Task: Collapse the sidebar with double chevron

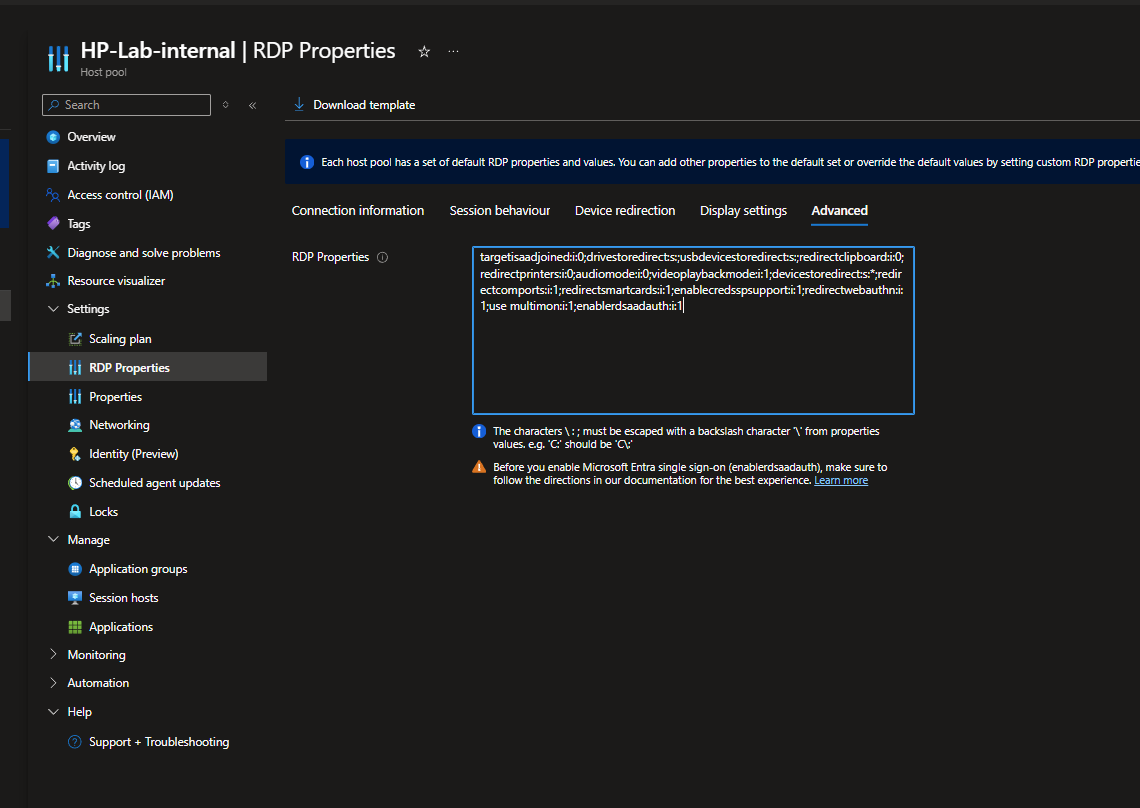Action: point(252,105)
